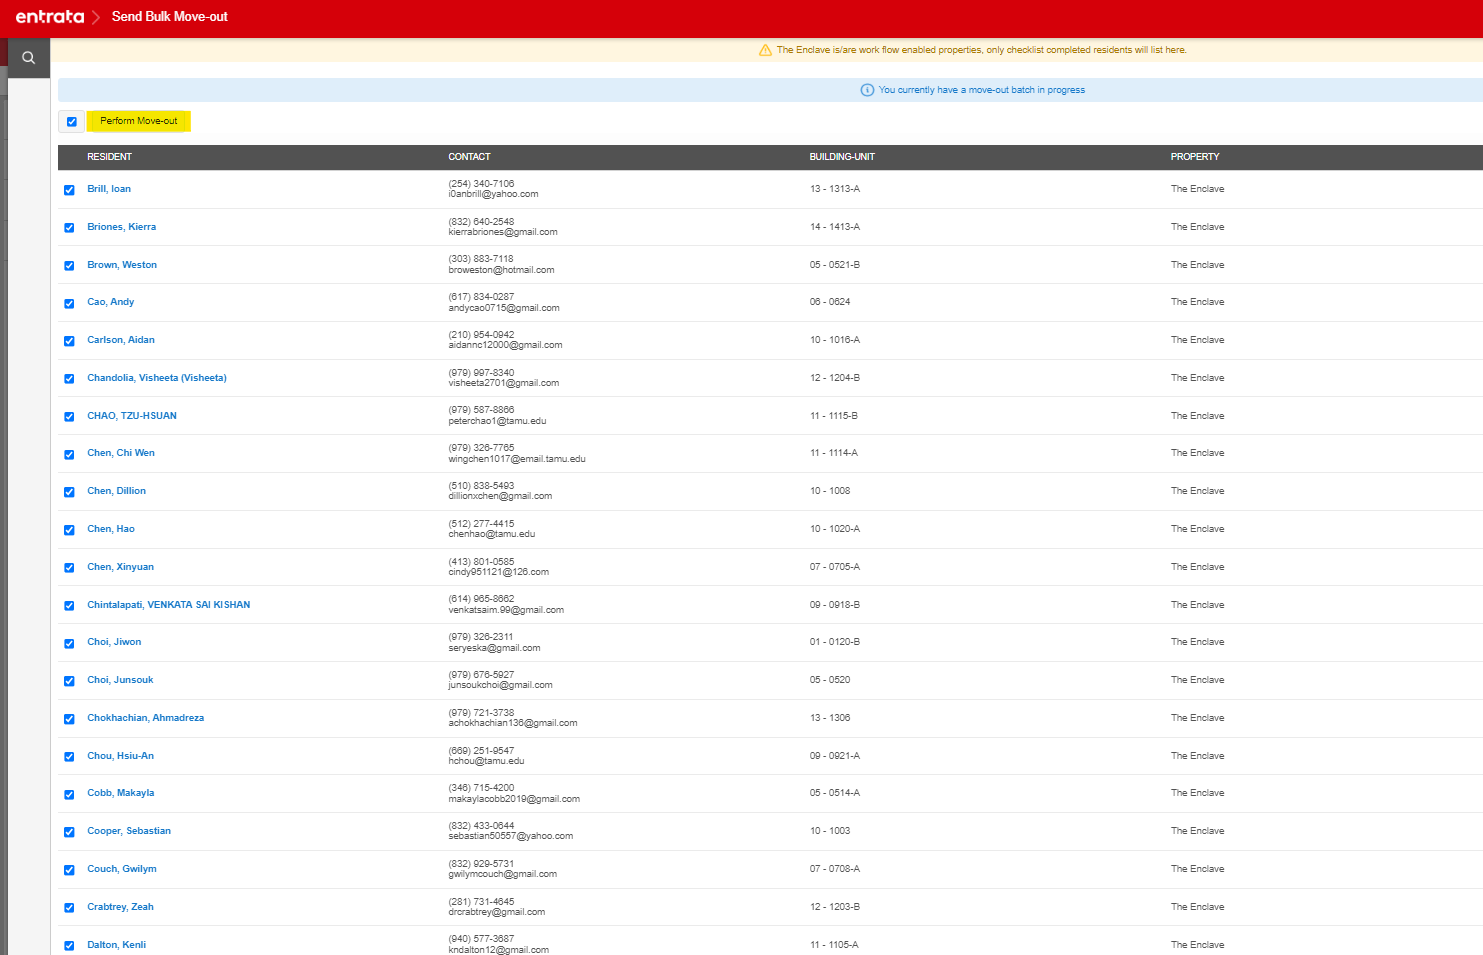Click the unit value 13 - 1313-A
Image resolution: width=1483 pixels, height=955 pixels.
tap(835, 189)
